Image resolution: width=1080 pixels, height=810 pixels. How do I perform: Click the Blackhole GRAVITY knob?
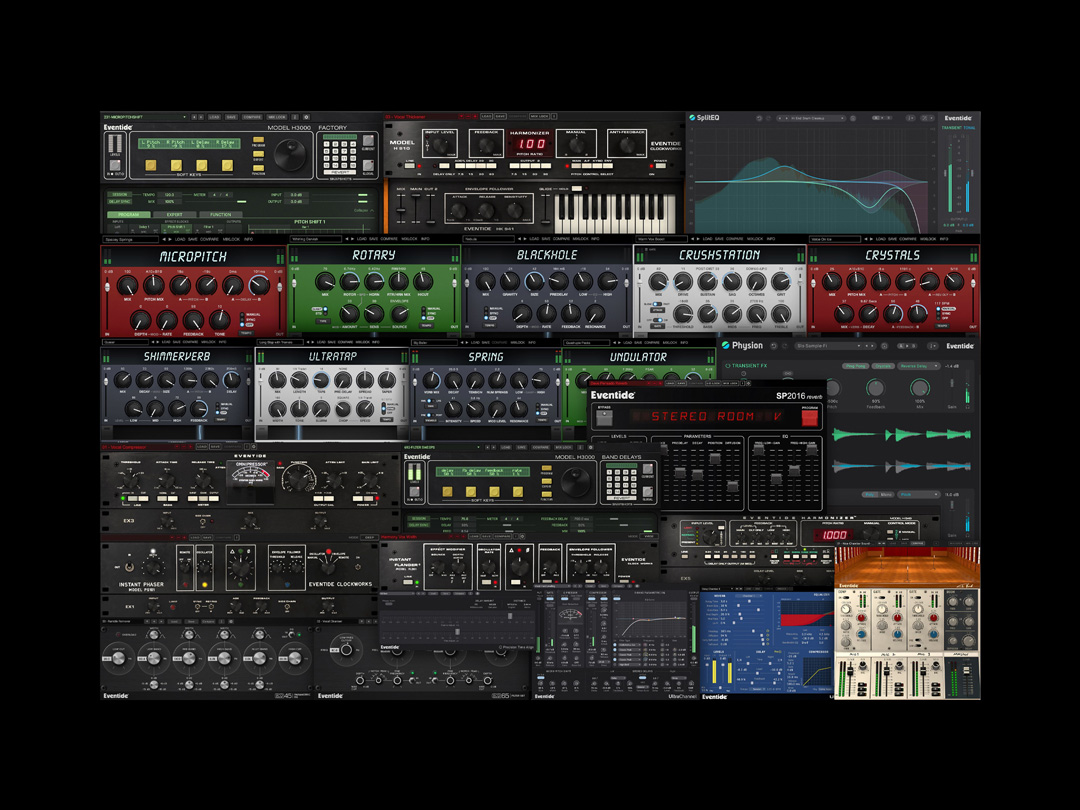[509, 281]
